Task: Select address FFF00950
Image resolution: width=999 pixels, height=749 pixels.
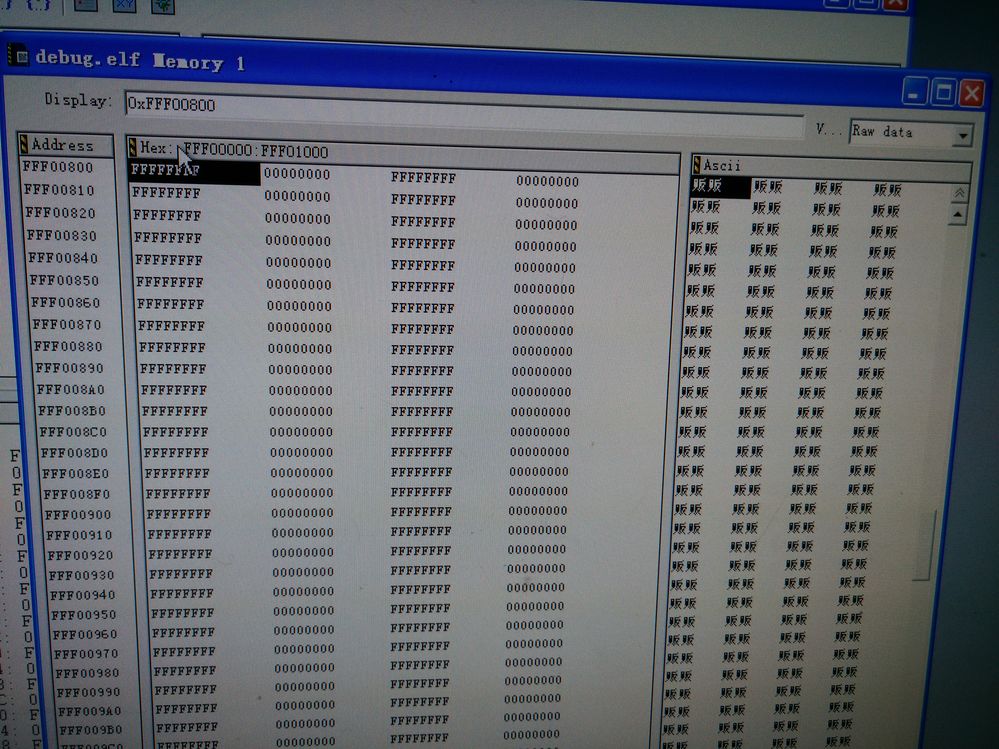Action: click(x=84, y=615)
